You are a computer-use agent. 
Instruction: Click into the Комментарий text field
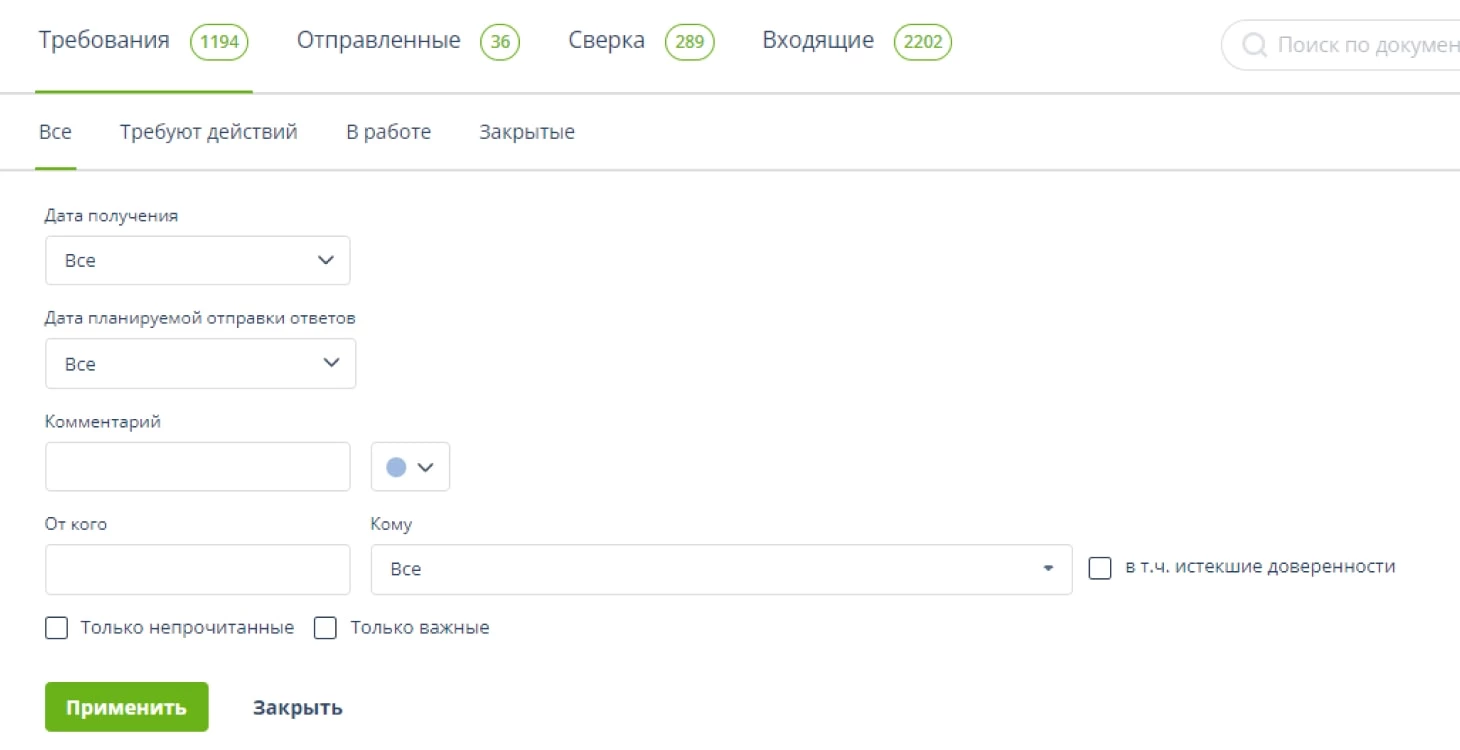(x=198, y=467)
